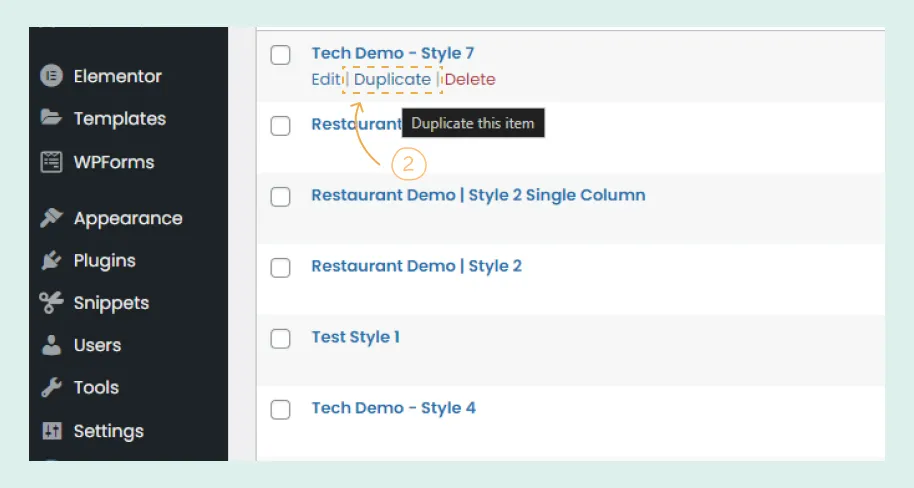Open the partially covered Restaurant title link
Viewport: 914px width, 488px height.
(357, 124)
